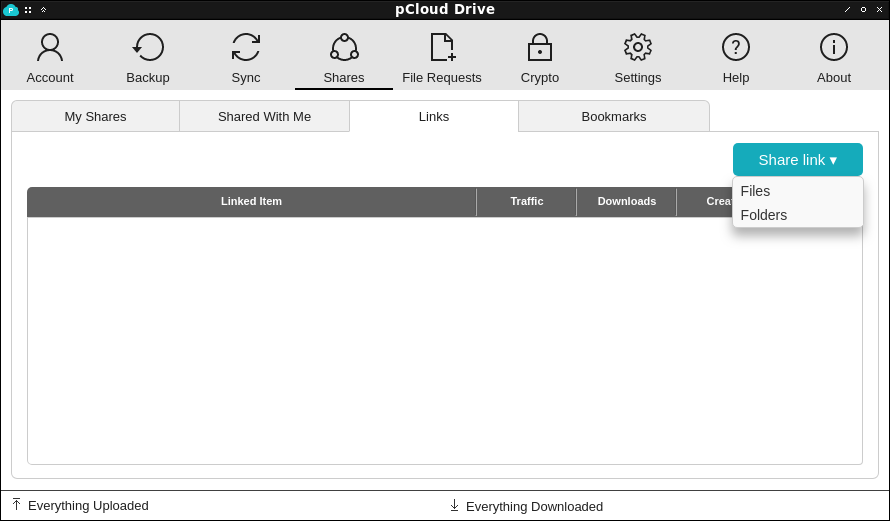
Task: Minimize the pCloud Drive window
Action: tap(847, 10)
